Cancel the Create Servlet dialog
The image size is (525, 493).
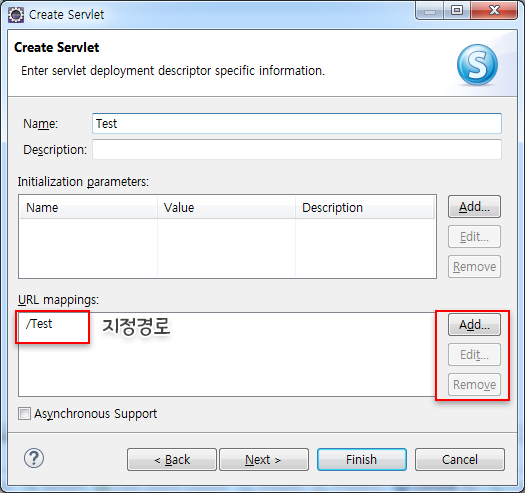460,460
